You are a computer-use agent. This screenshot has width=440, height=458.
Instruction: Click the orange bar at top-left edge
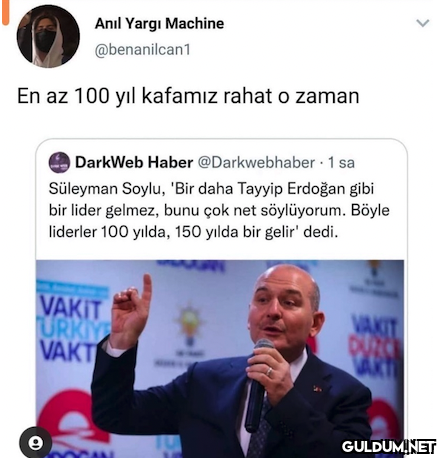click(5, 13)
